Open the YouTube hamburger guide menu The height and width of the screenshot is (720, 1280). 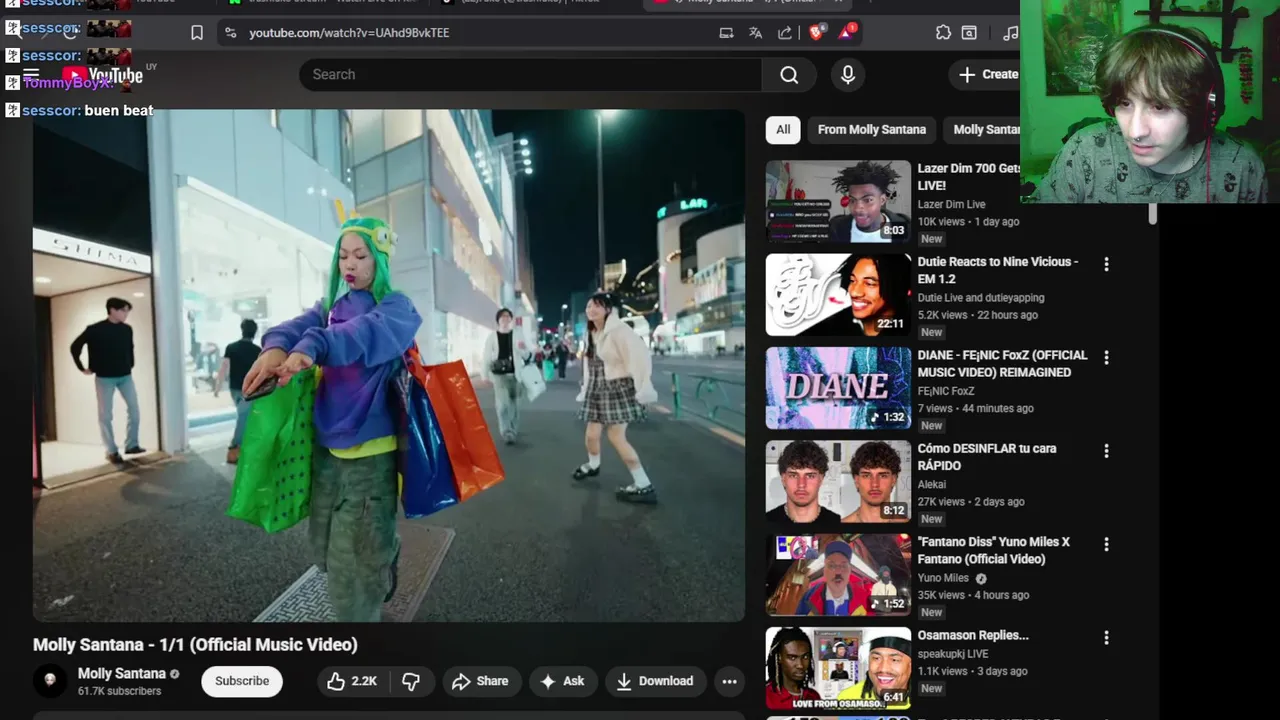coord(31,74)
